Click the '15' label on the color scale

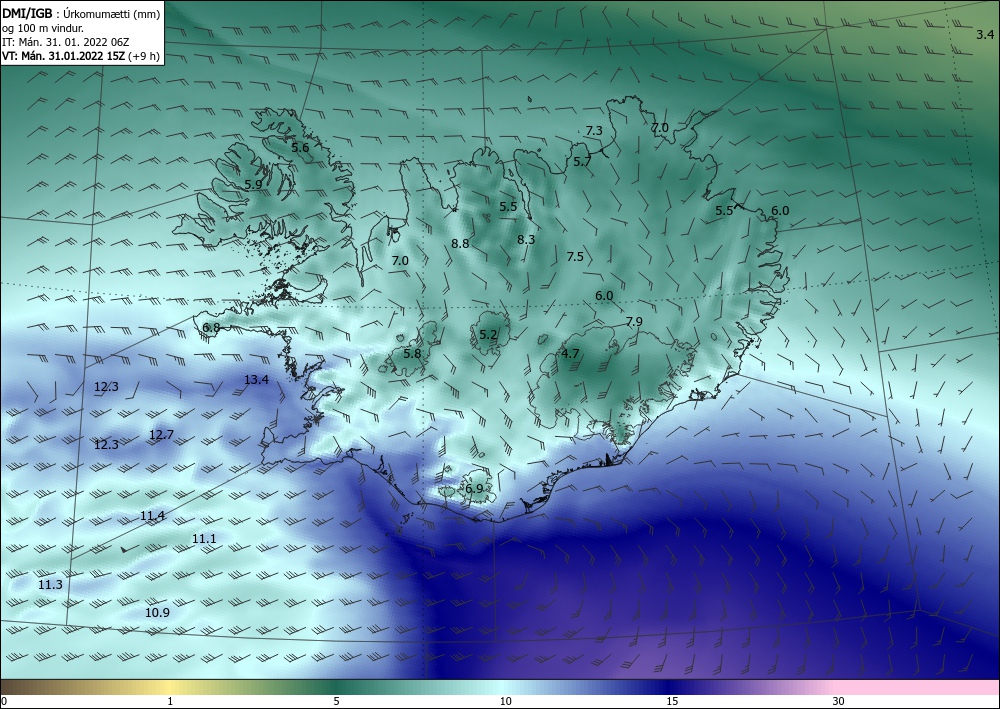[672, 702]
